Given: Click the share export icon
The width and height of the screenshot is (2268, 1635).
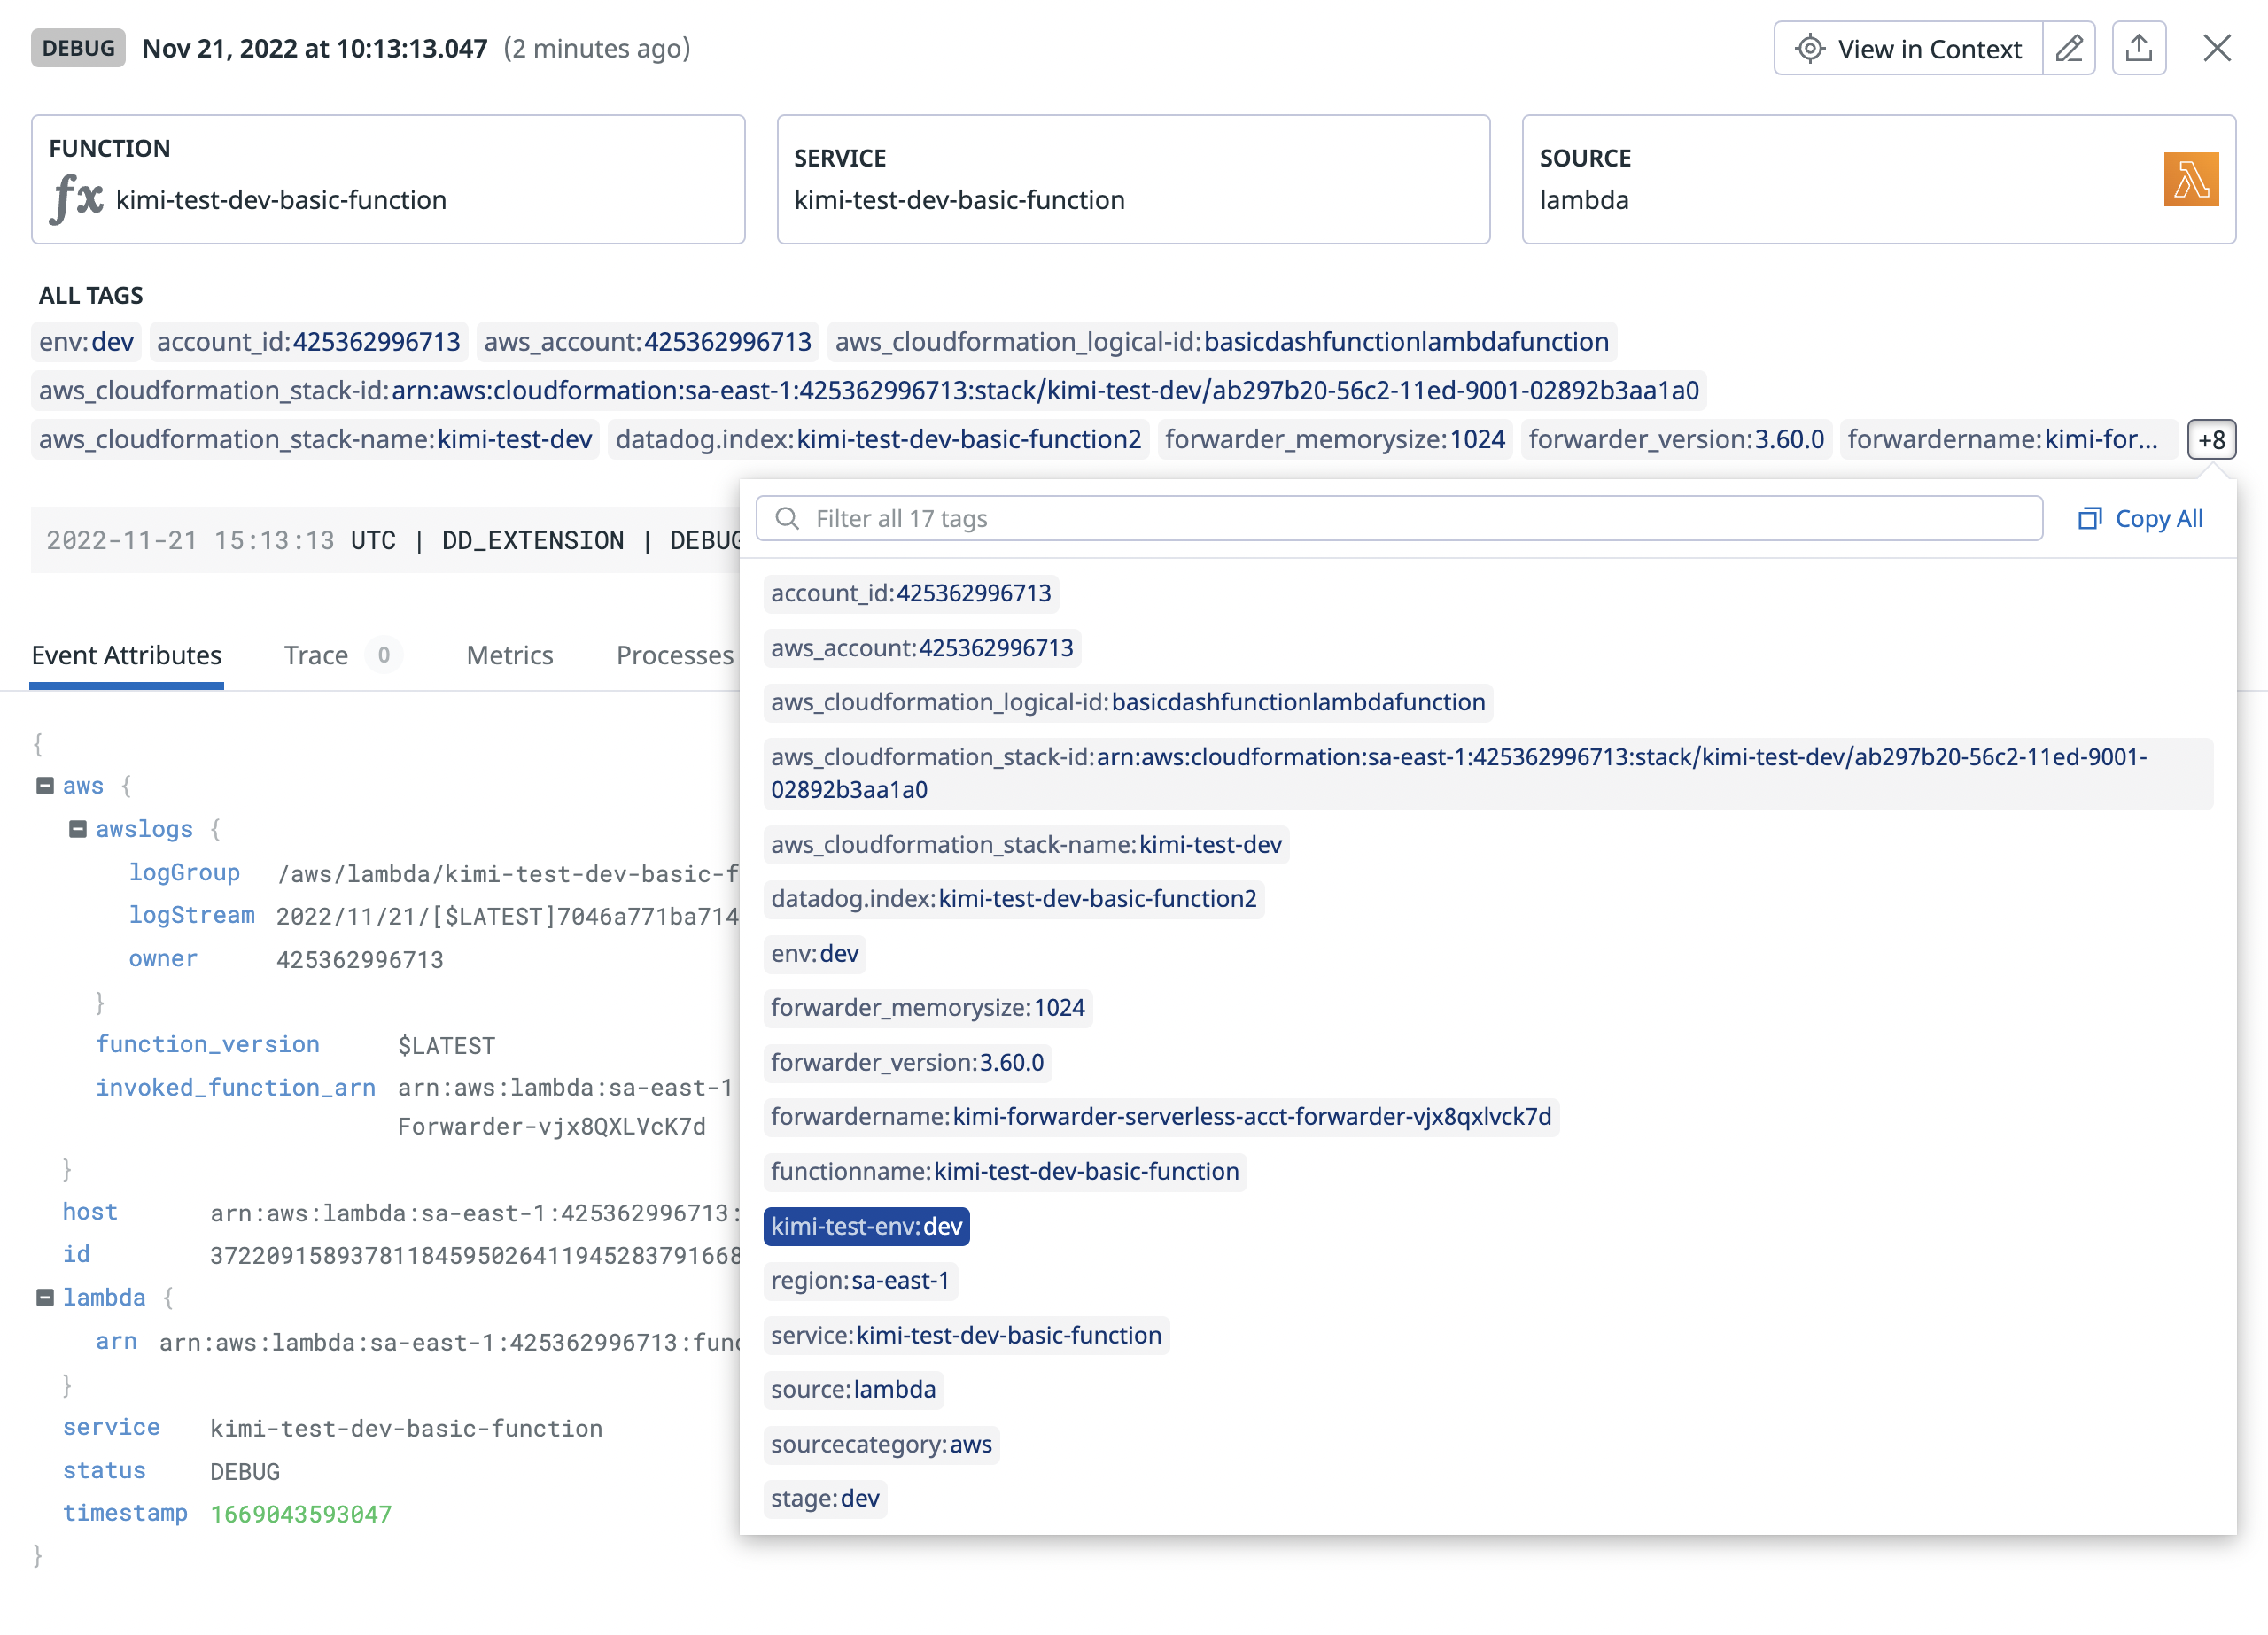Looking at the screenshot, I should point(2138,48).
